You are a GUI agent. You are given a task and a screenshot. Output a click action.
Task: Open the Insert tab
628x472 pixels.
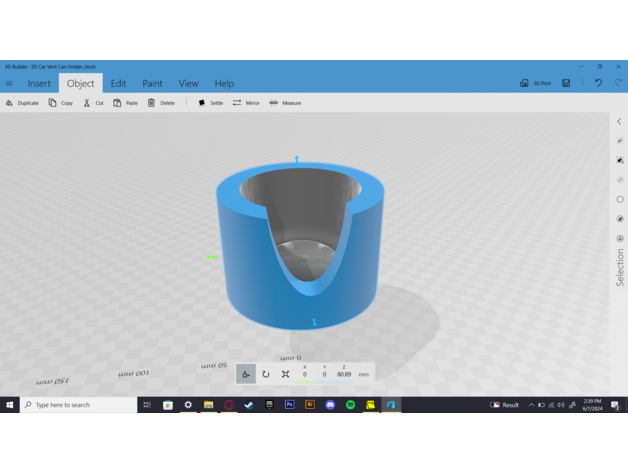39,84
